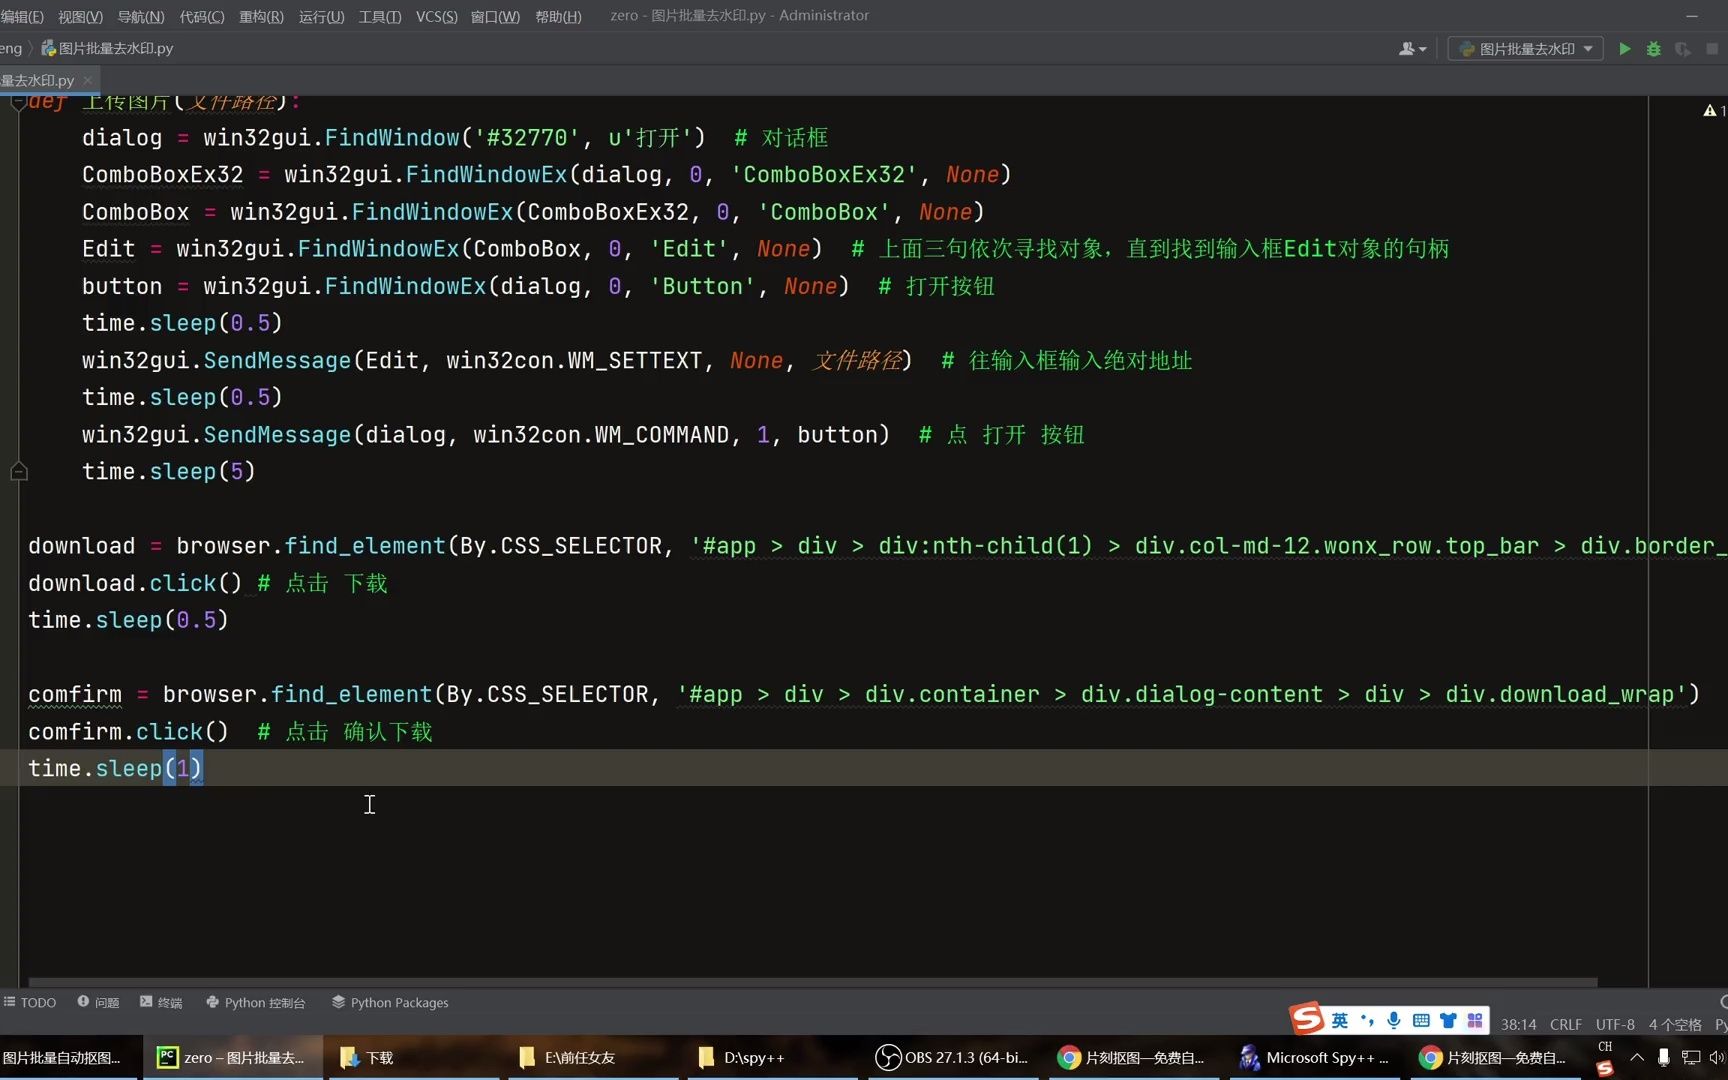The width and height of the screenshot is (1728, 1080).
Task: Start debugging using the green bug icon
Action: (x=1653, y=48)
